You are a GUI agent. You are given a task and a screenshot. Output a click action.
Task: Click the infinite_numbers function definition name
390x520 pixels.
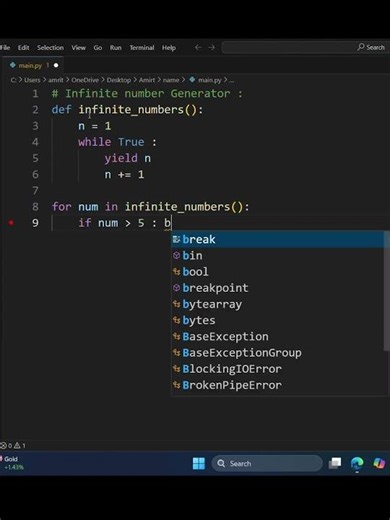pyautogui.click(x=131, y=110)
